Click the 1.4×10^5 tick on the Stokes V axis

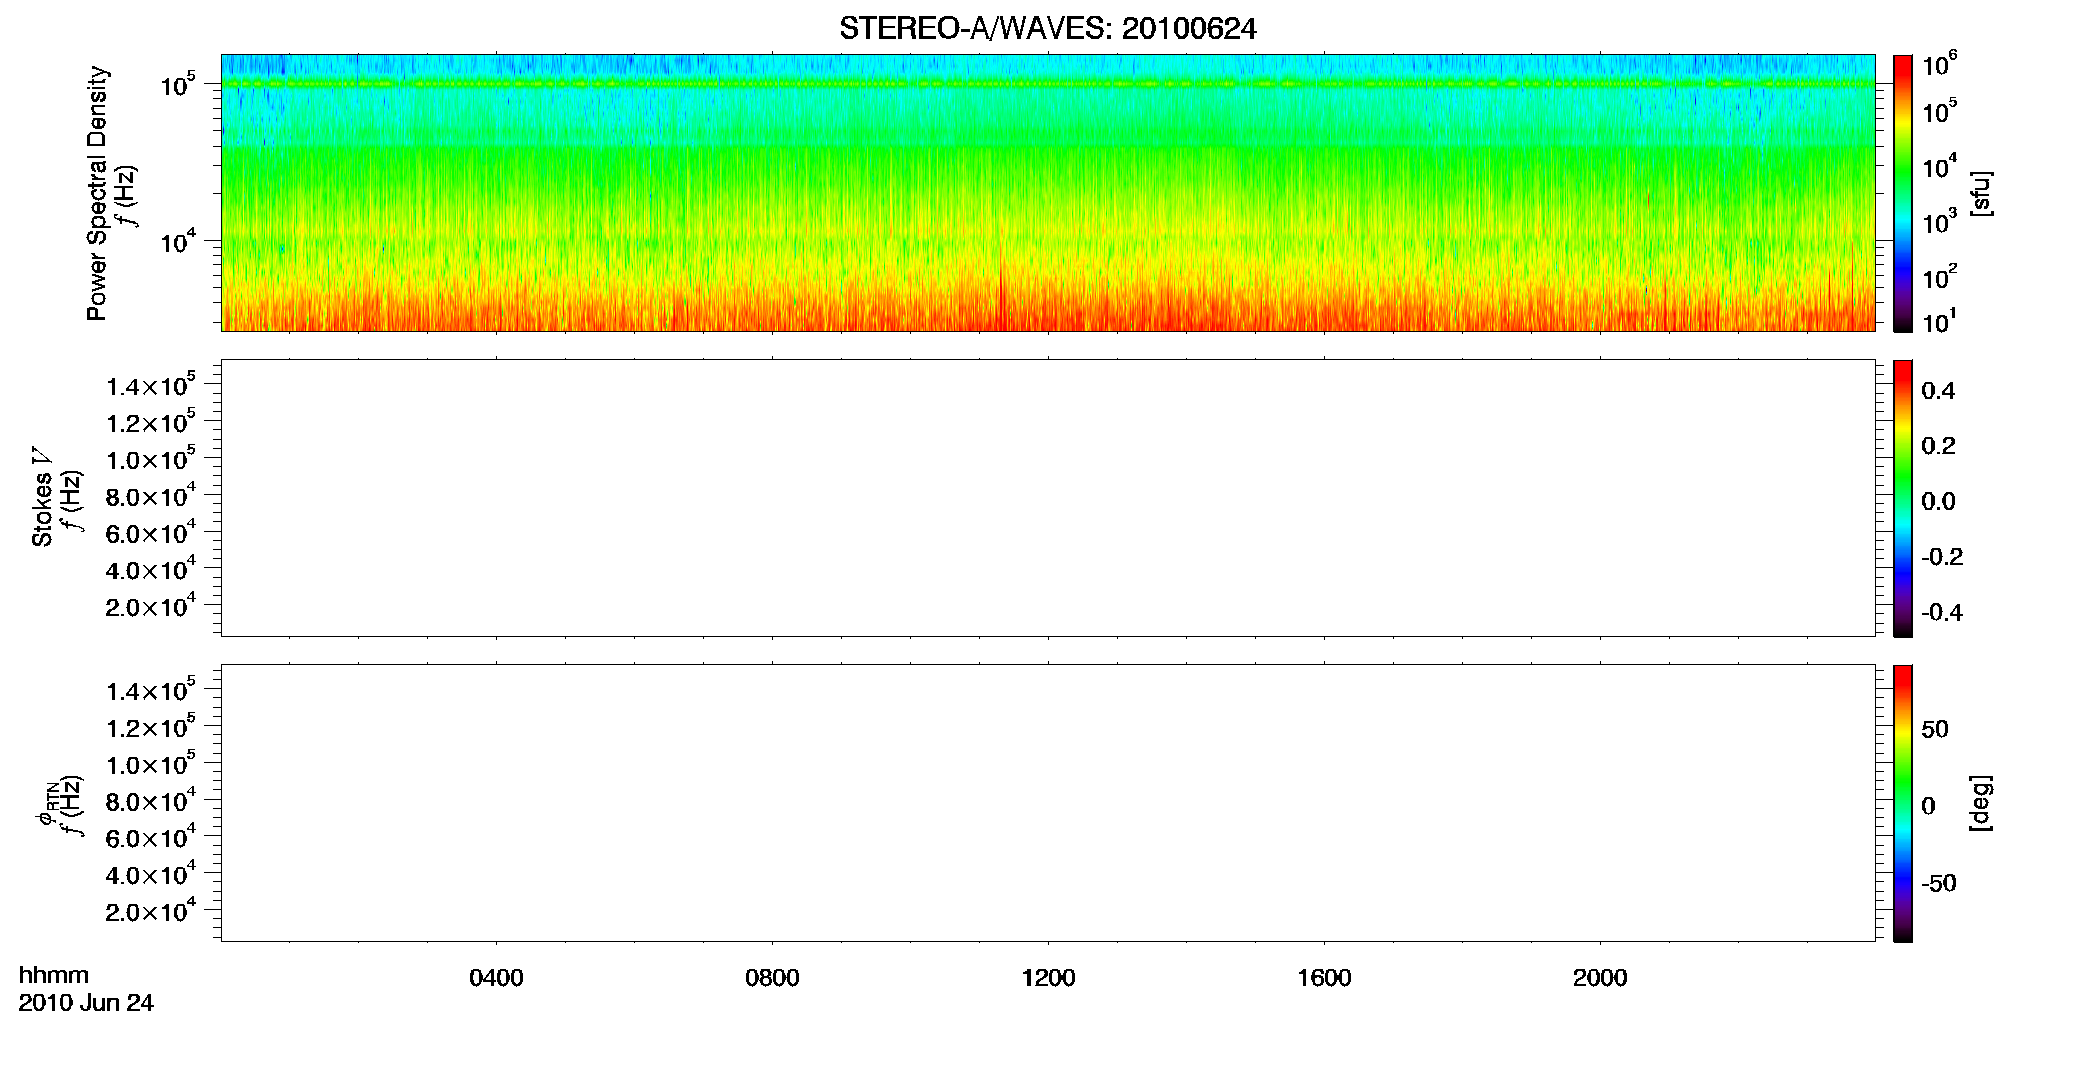[x=151, y=385]
